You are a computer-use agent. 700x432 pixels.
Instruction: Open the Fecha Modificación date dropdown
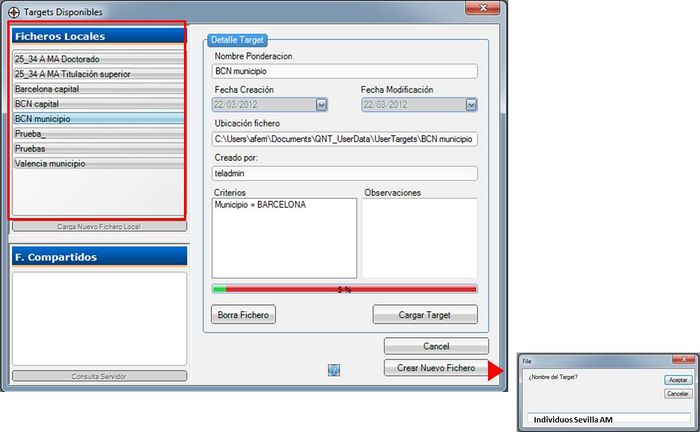[x=469, y=104]
